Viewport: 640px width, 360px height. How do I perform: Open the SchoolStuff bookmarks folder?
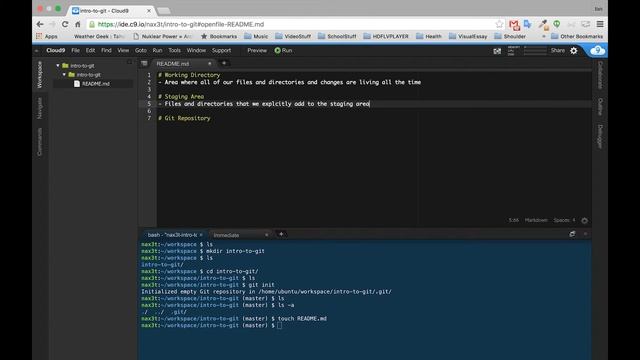pyautogui.click(x=337, y=36)
